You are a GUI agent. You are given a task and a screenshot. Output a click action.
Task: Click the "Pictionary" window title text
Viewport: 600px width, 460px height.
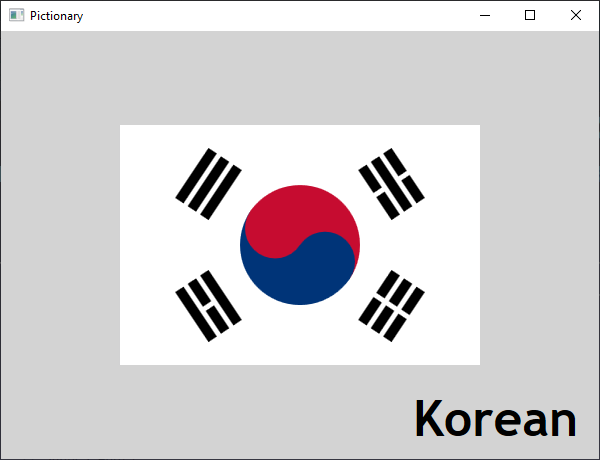point(56,16)
